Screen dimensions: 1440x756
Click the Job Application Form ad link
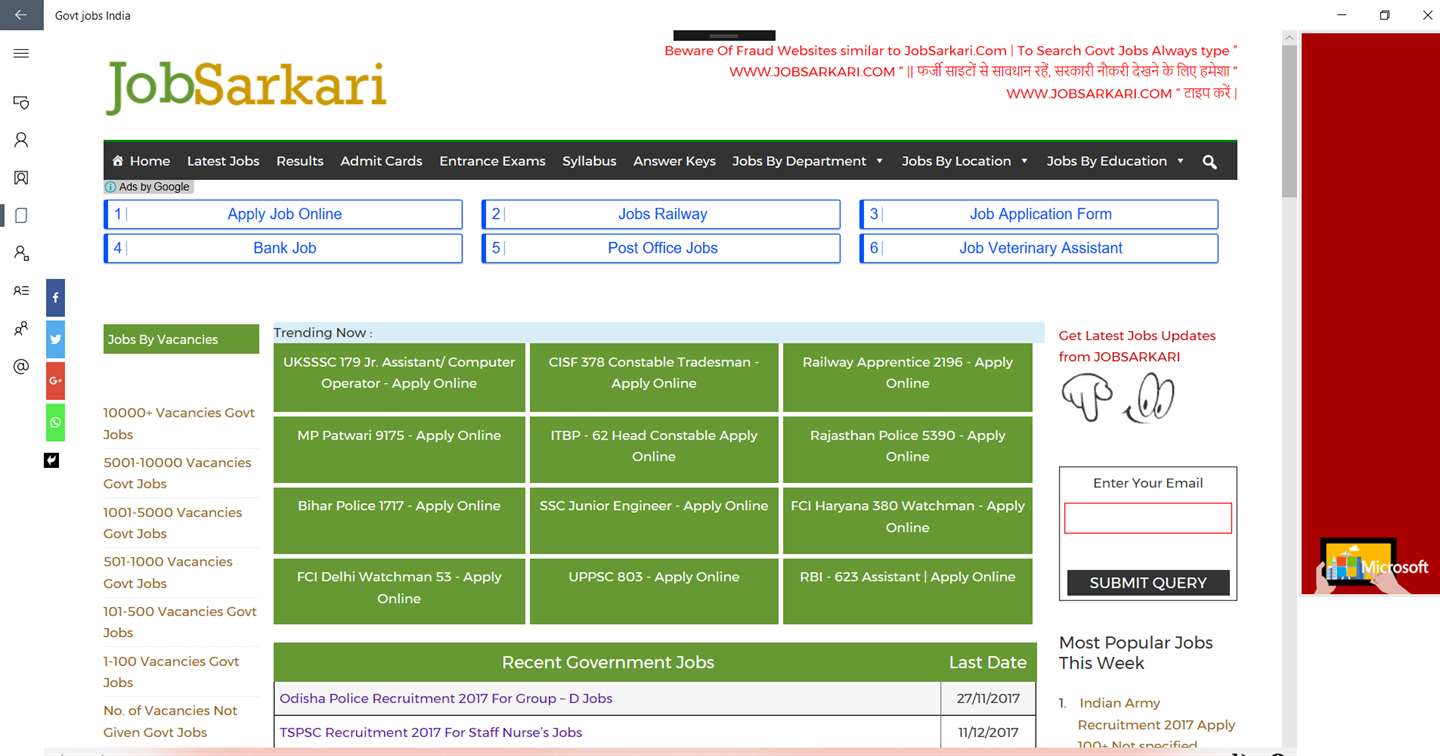click(x=1040, y=214)
